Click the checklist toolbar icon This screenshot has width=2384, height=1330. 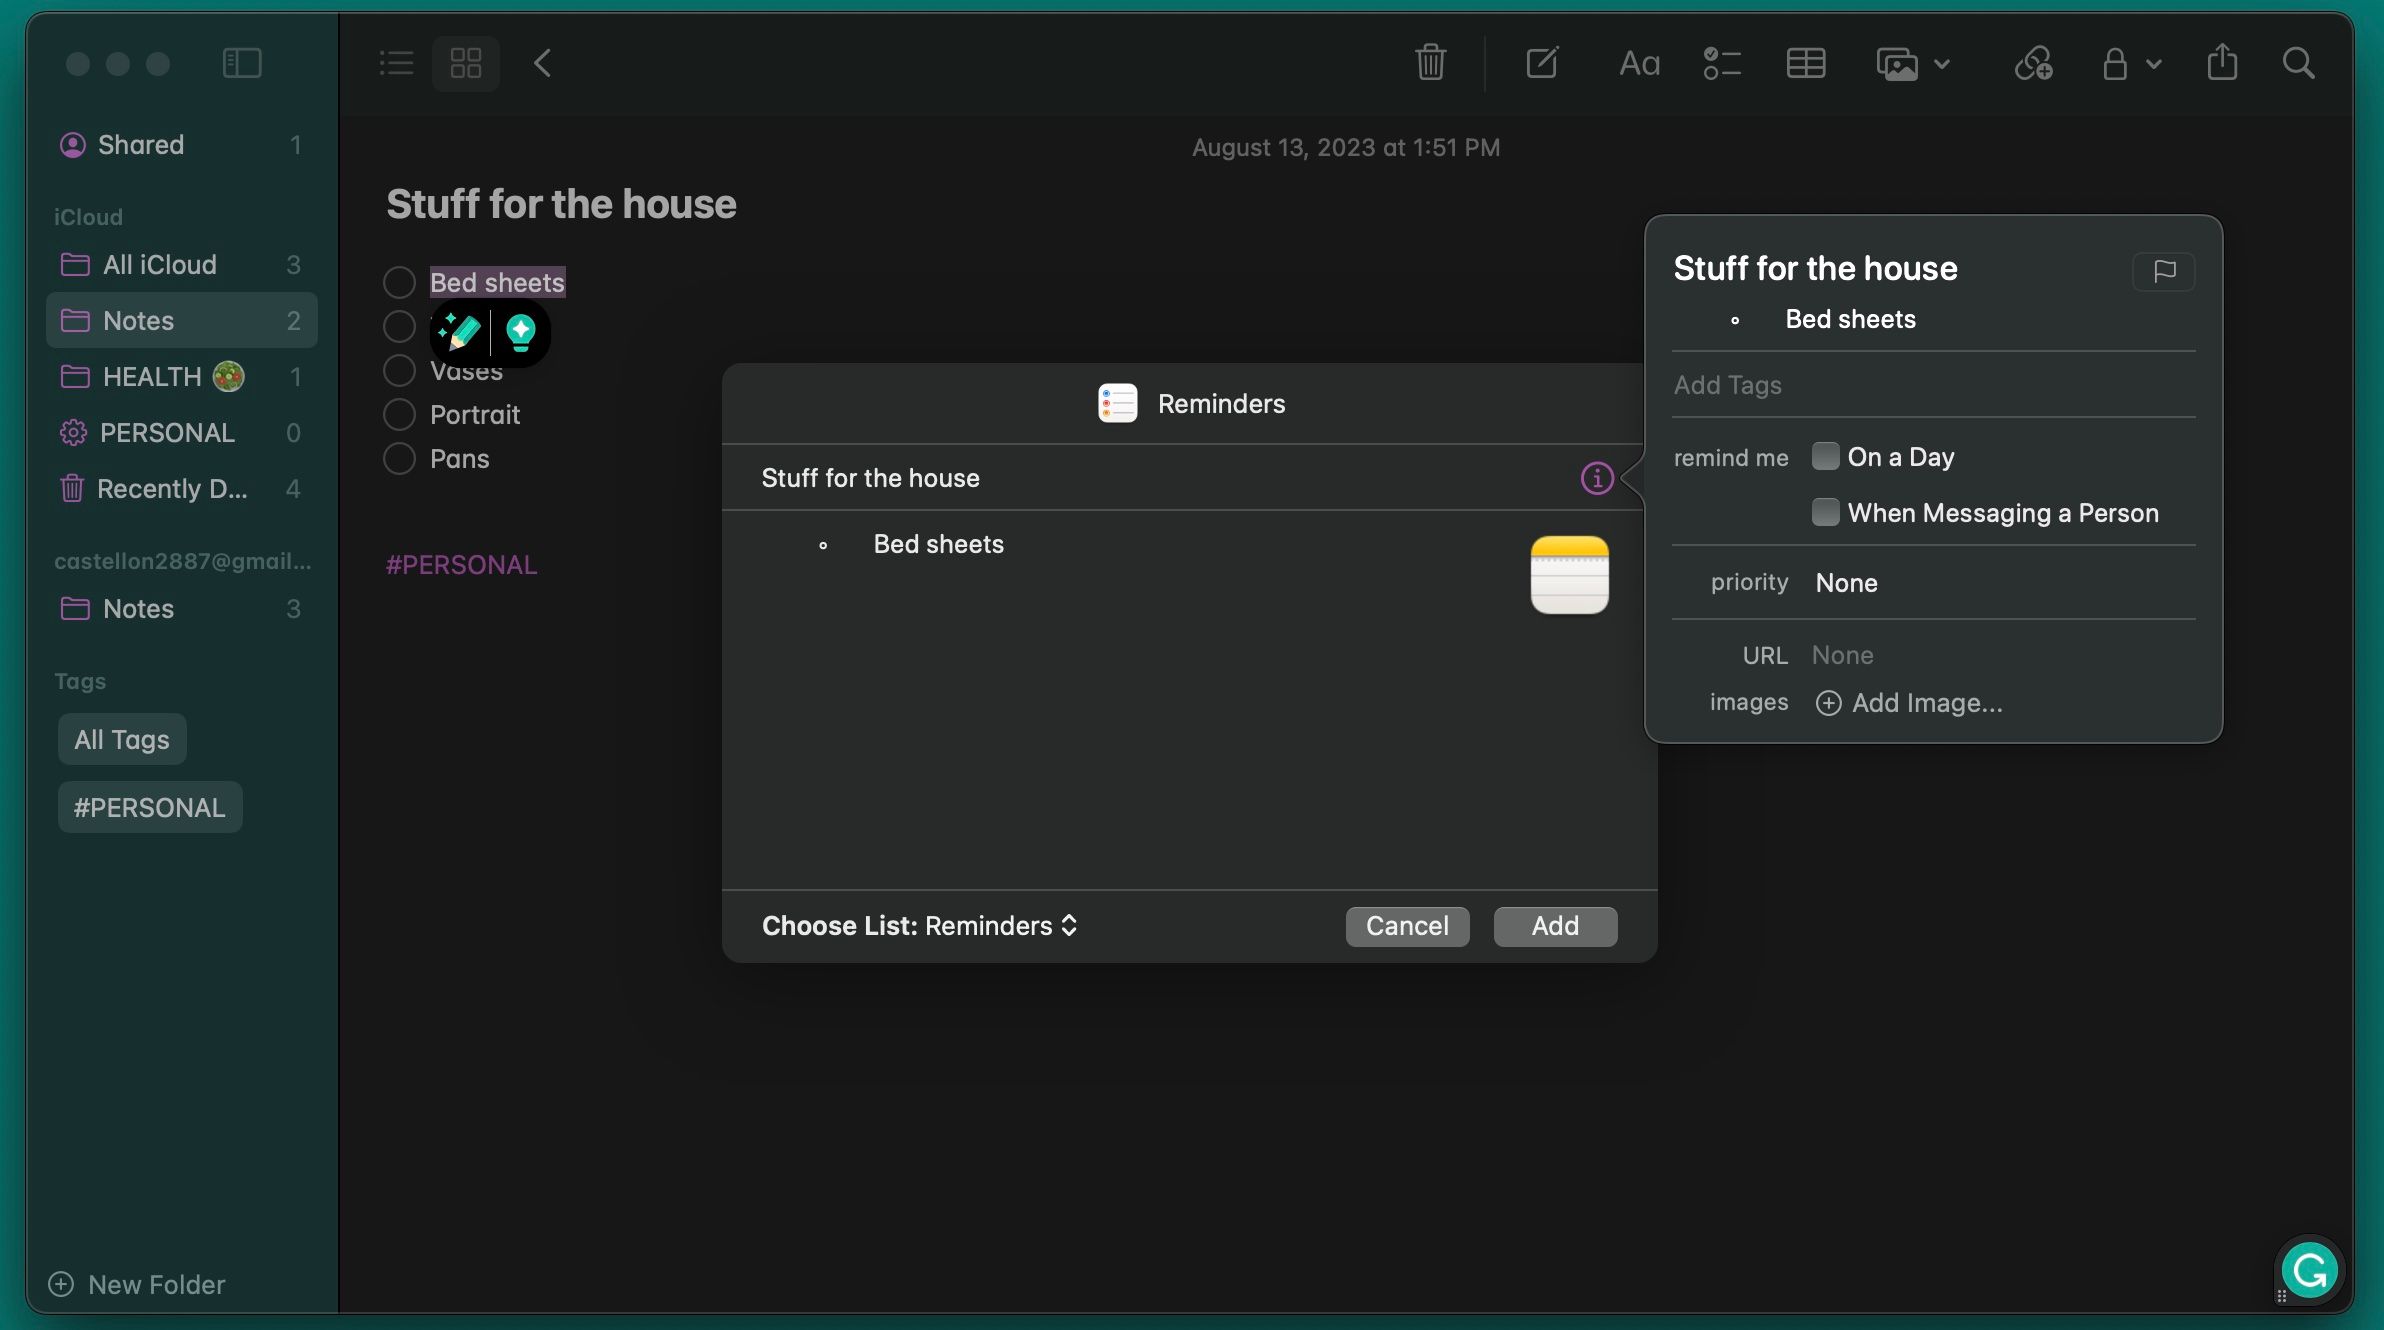(x=1722, y=64)
